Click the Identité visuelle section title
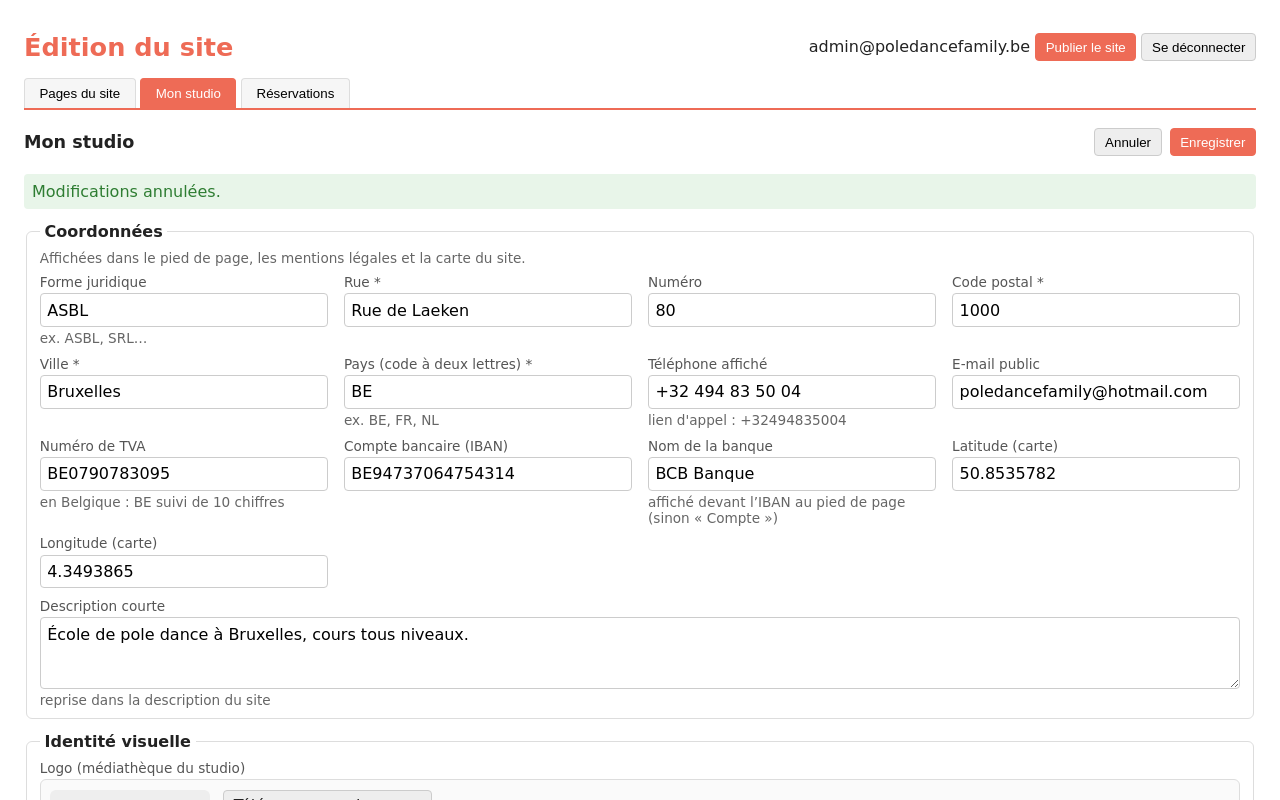The height and width of the screenshot is (800, 1280). (x=117, y=741)
